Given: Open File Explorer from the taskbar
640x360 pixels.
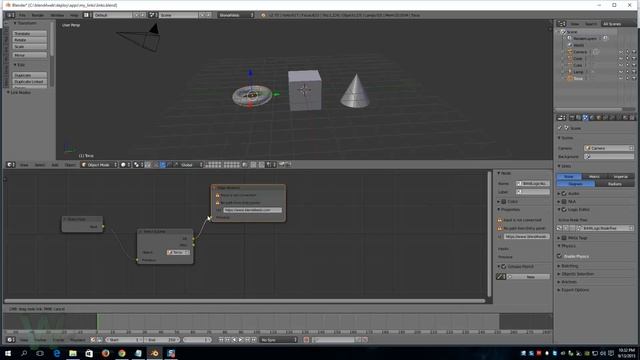Looking at the screenshot, I should click(73, 353).
